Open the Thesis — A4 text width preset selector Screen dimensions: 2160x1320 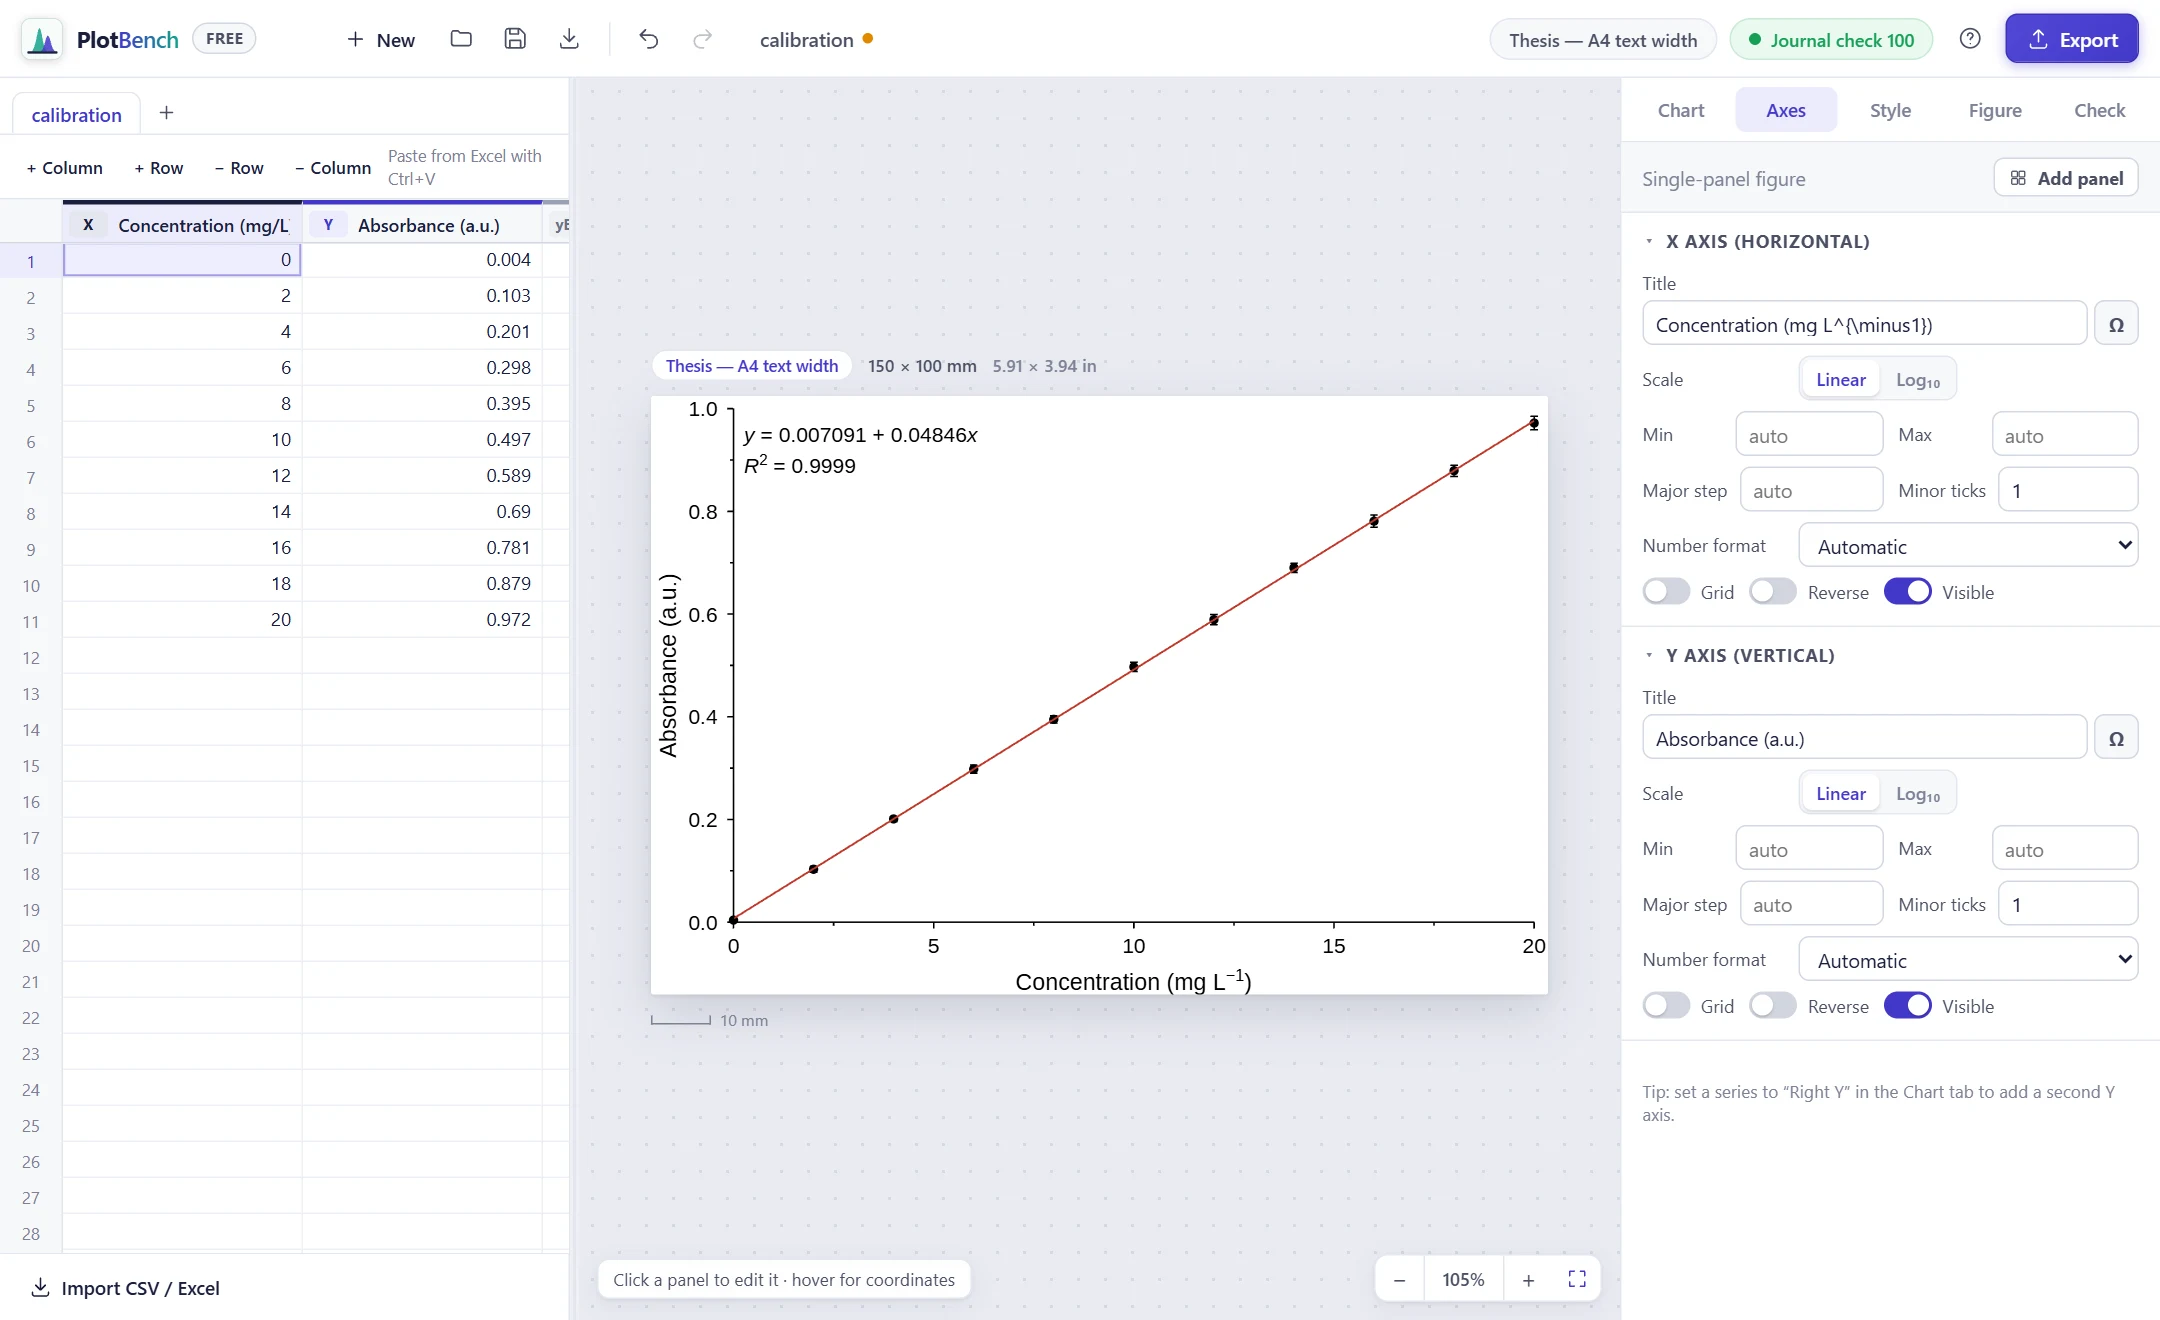tap(1603, 40)
